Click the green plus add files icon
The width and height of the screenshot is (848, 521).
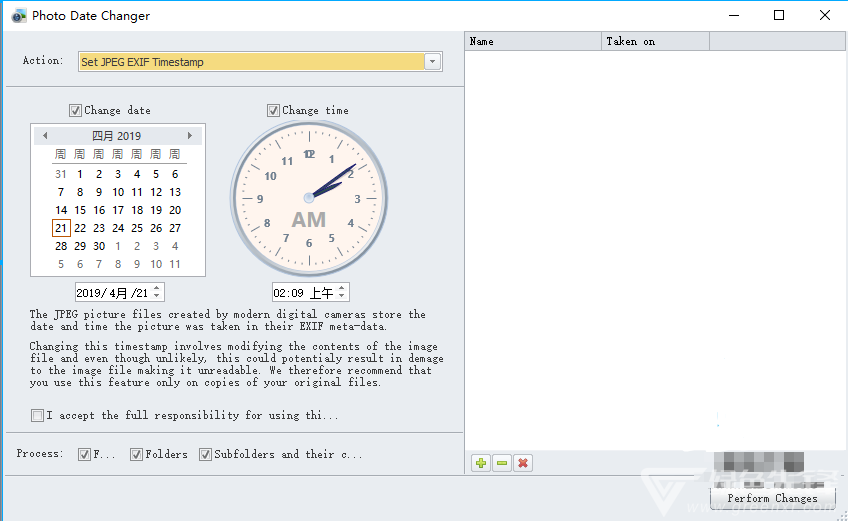481,463
